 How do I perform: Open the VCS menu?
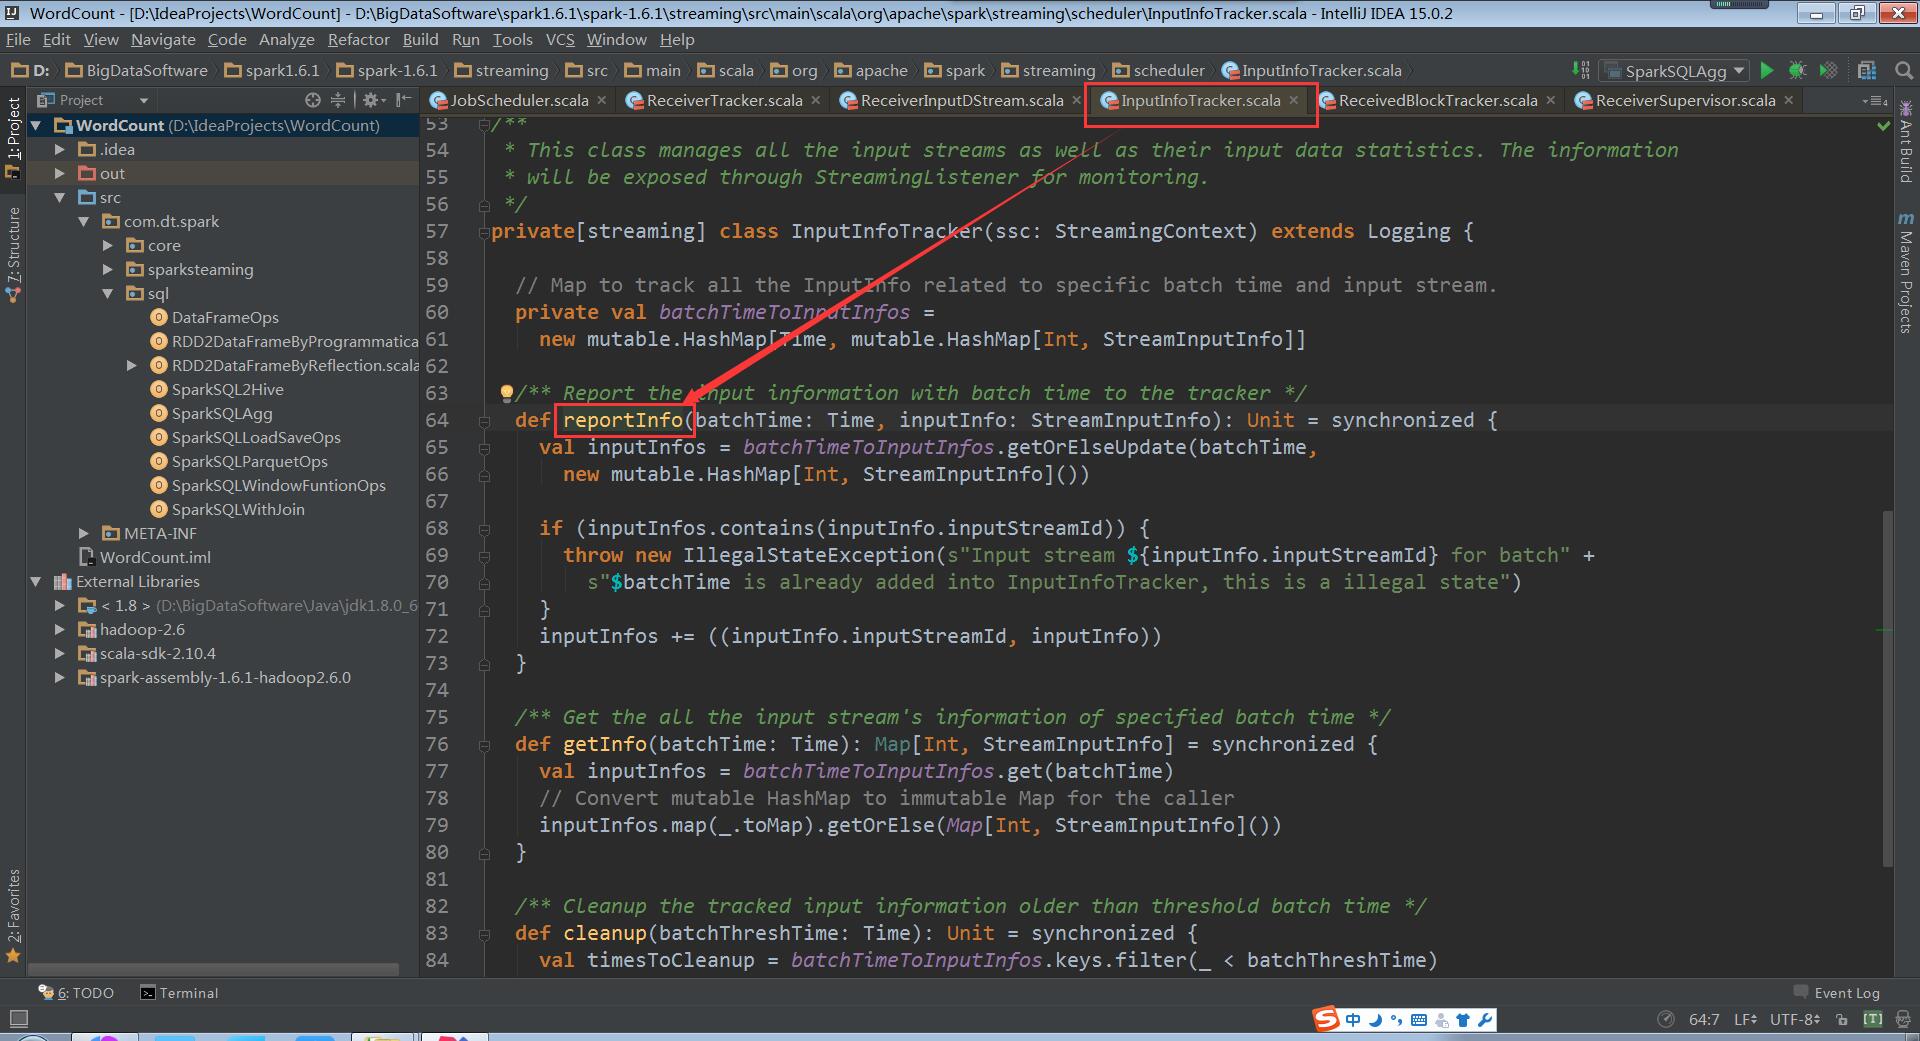[x=560, y=39]
